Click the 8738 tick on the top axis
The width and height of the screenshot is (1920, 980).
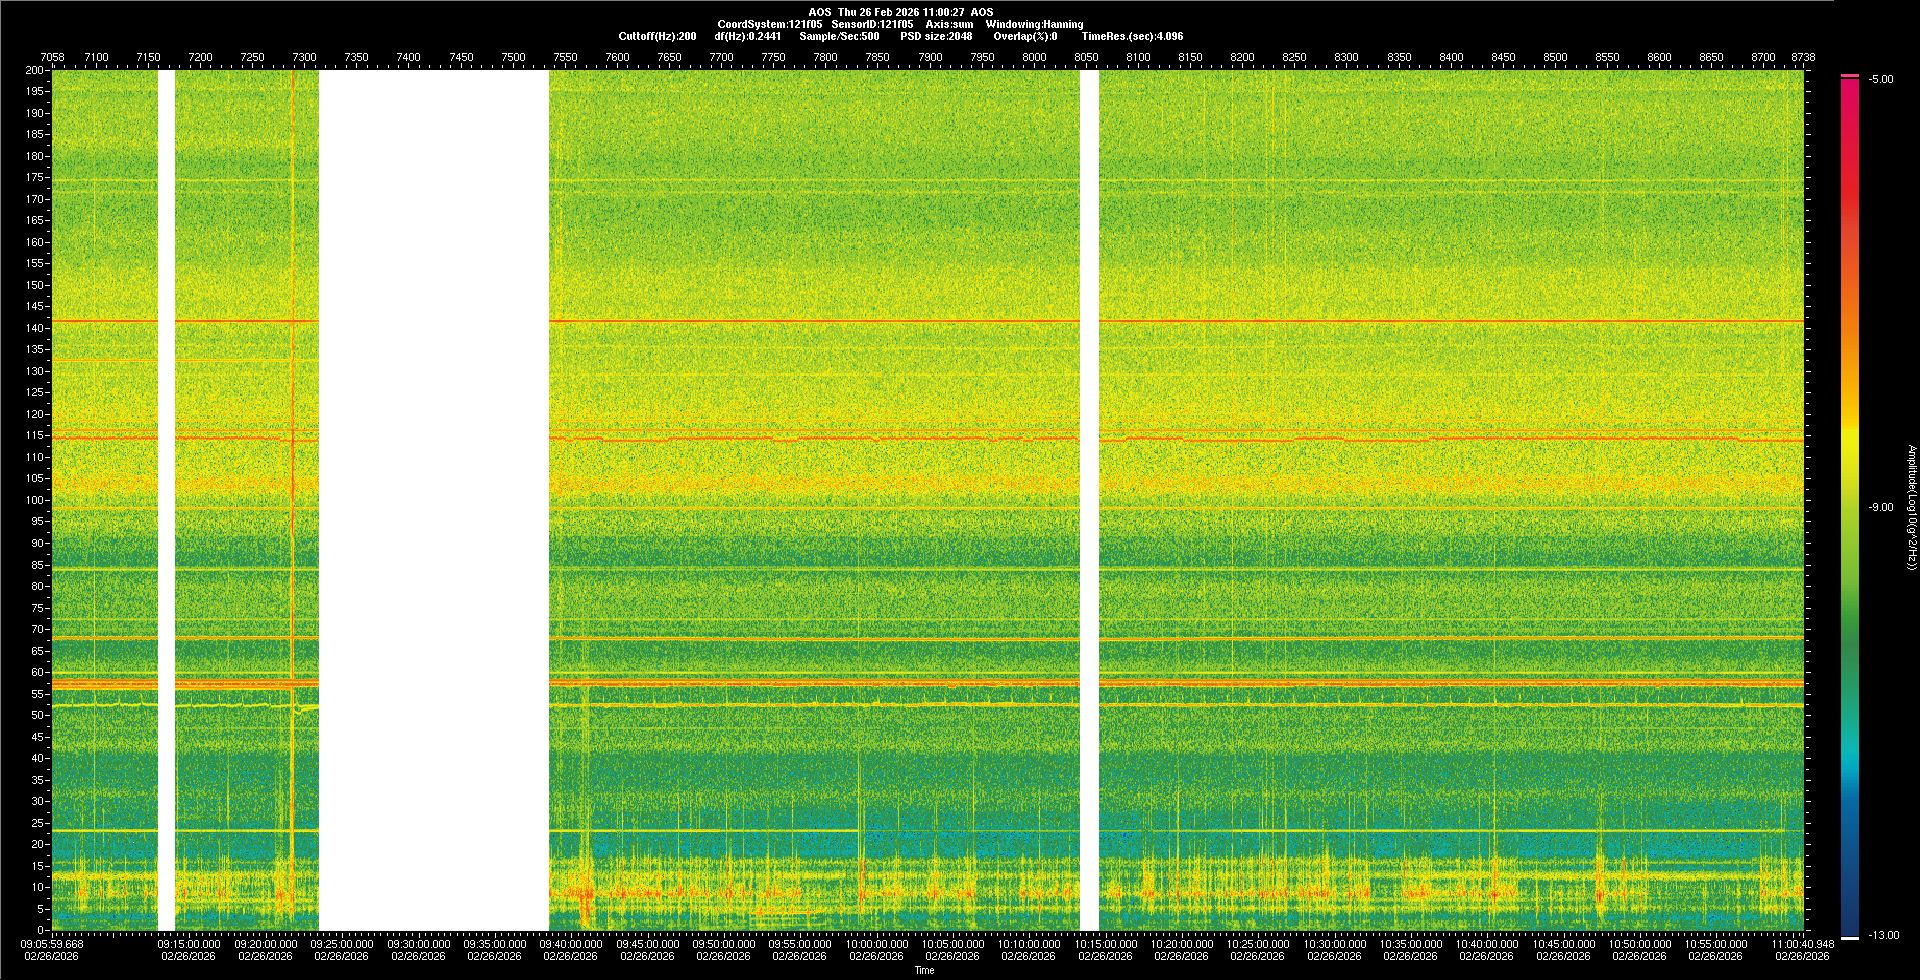tap(1803, 57)
